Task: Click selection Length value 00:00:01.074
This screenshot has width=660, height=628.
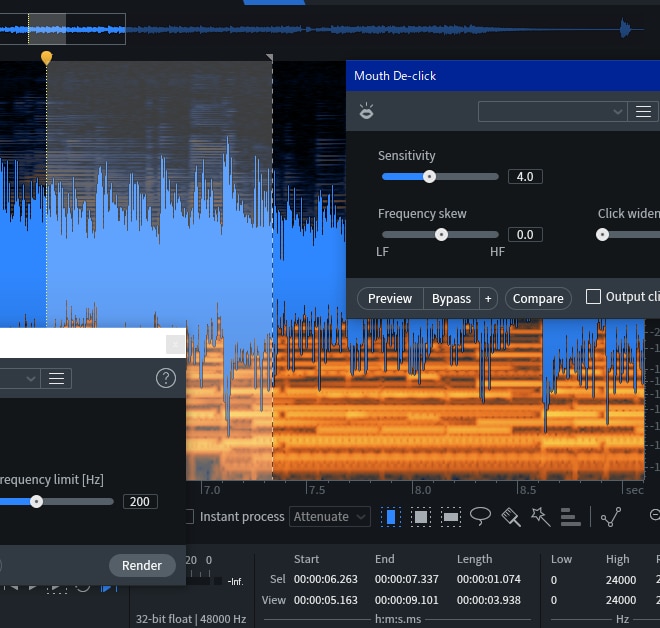Action: 489,579
